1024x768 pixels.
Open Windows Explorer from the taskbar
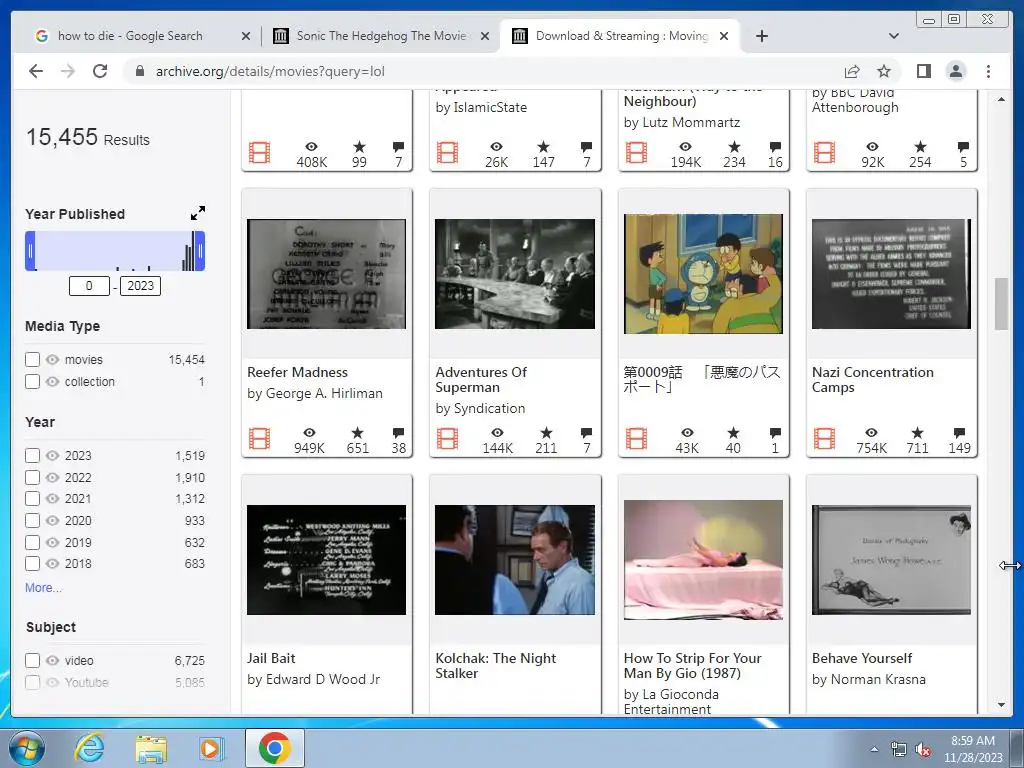coord(151,748)
